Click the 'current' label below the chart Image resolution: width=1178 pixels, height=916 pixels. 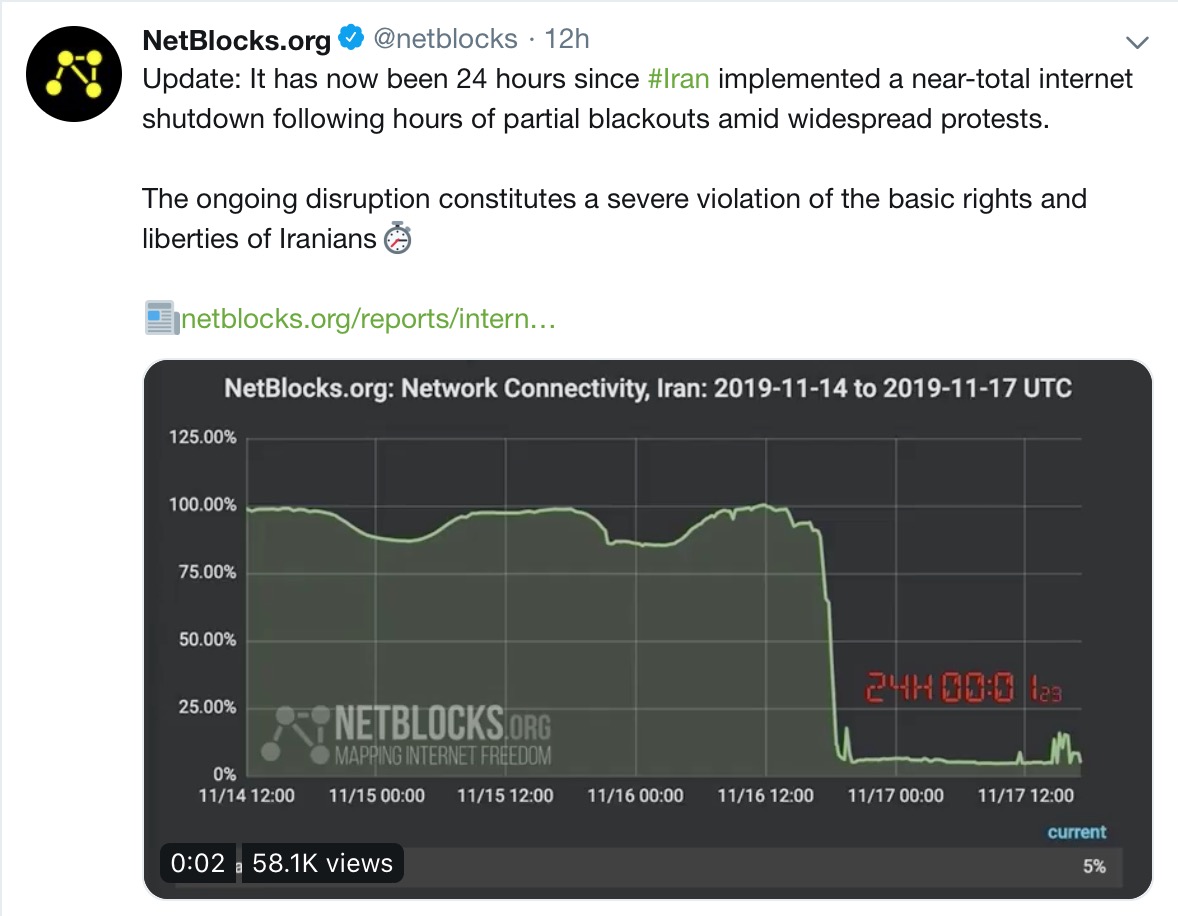(x=1076, y=832)
